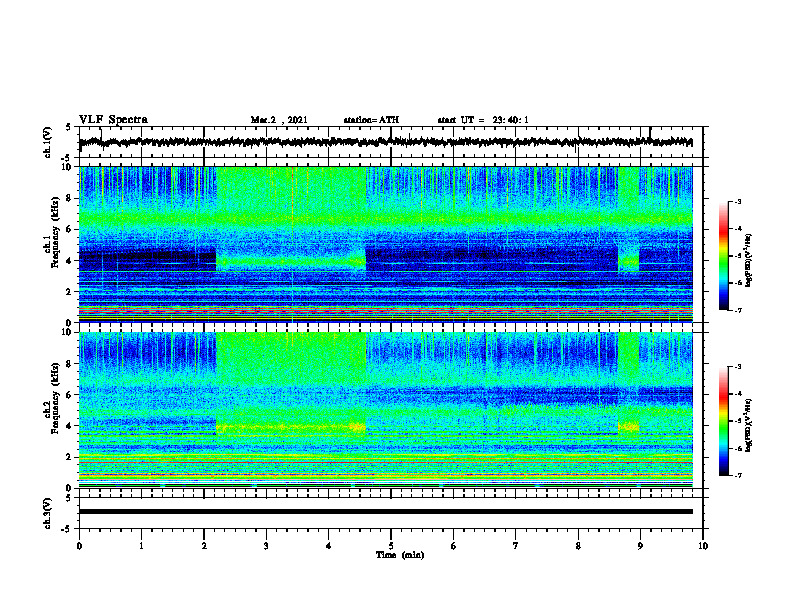Screen dimensions: 792x612
Task: Click time axis tick label "6"
Action: click(x=453, y=546)
